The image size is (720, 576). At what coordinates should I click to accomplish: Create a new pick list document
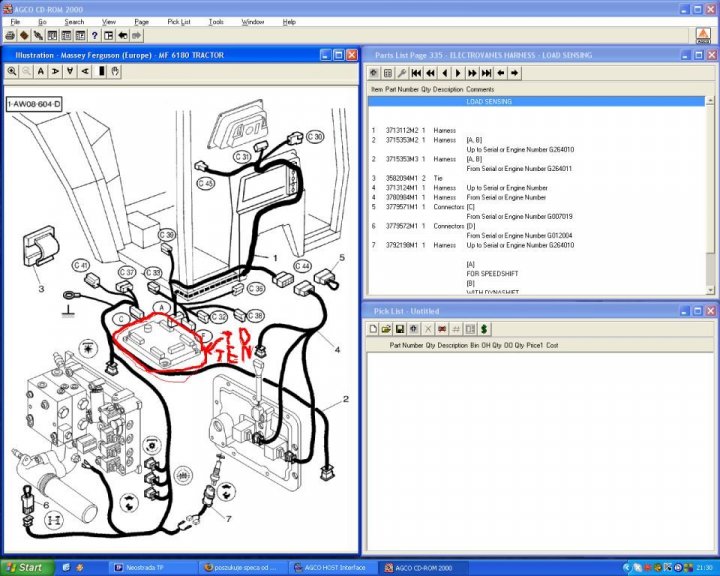pyautogui.click(x=373, y=328)
